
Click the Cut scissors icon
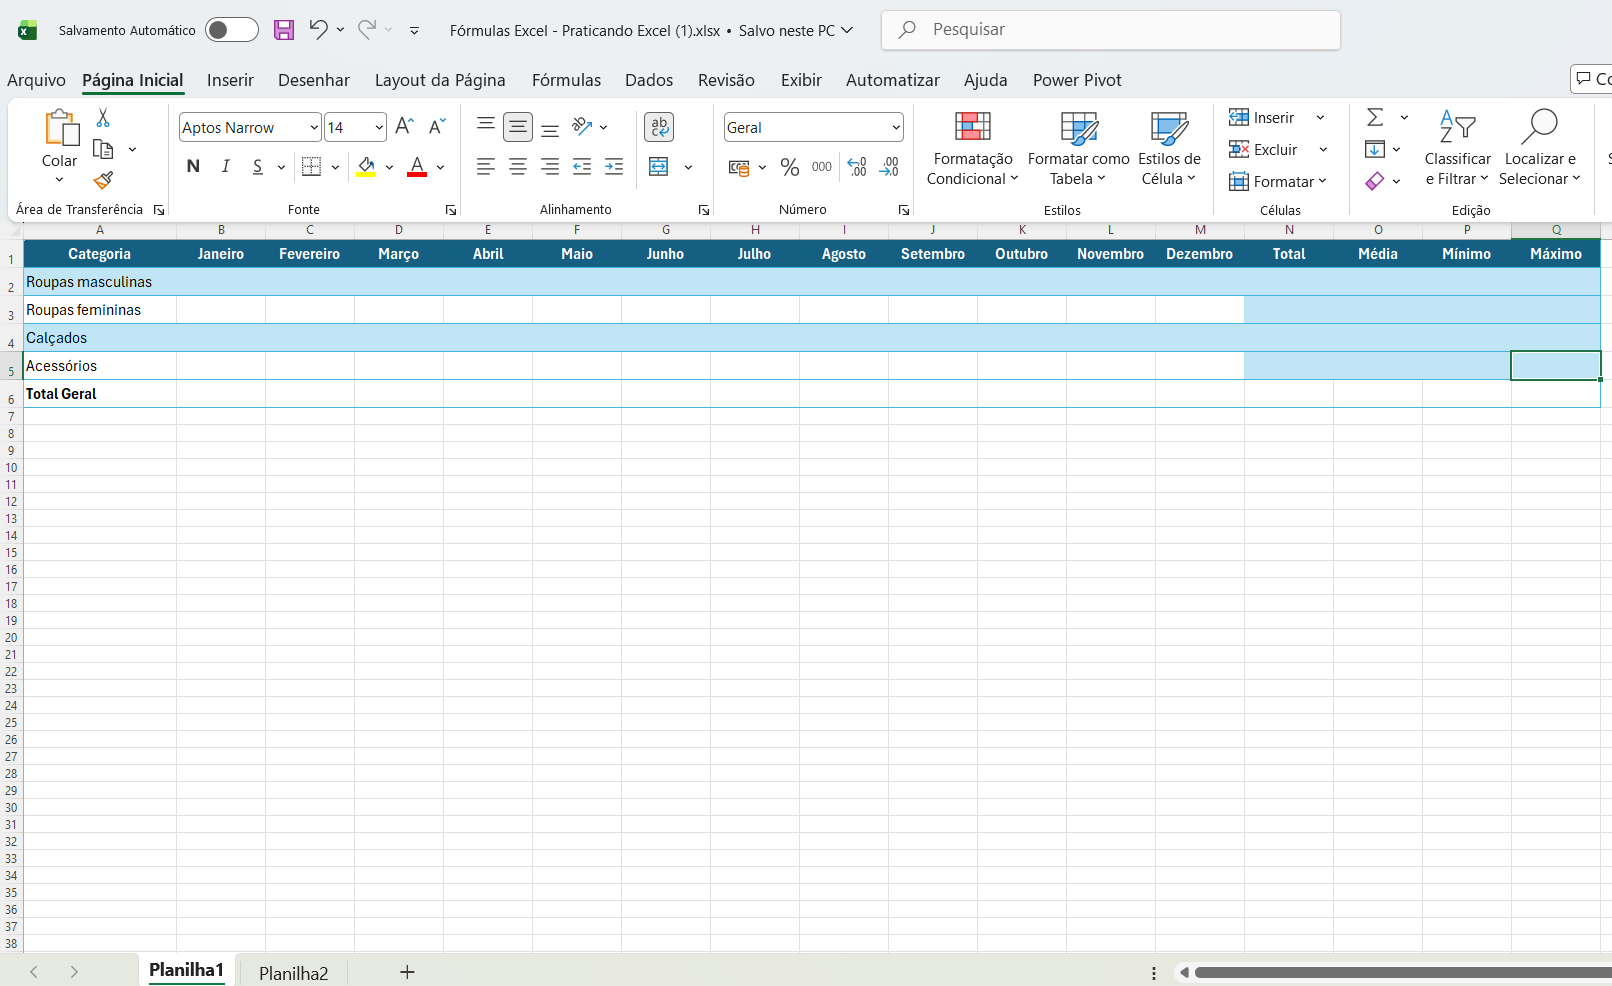click(103, 118)
